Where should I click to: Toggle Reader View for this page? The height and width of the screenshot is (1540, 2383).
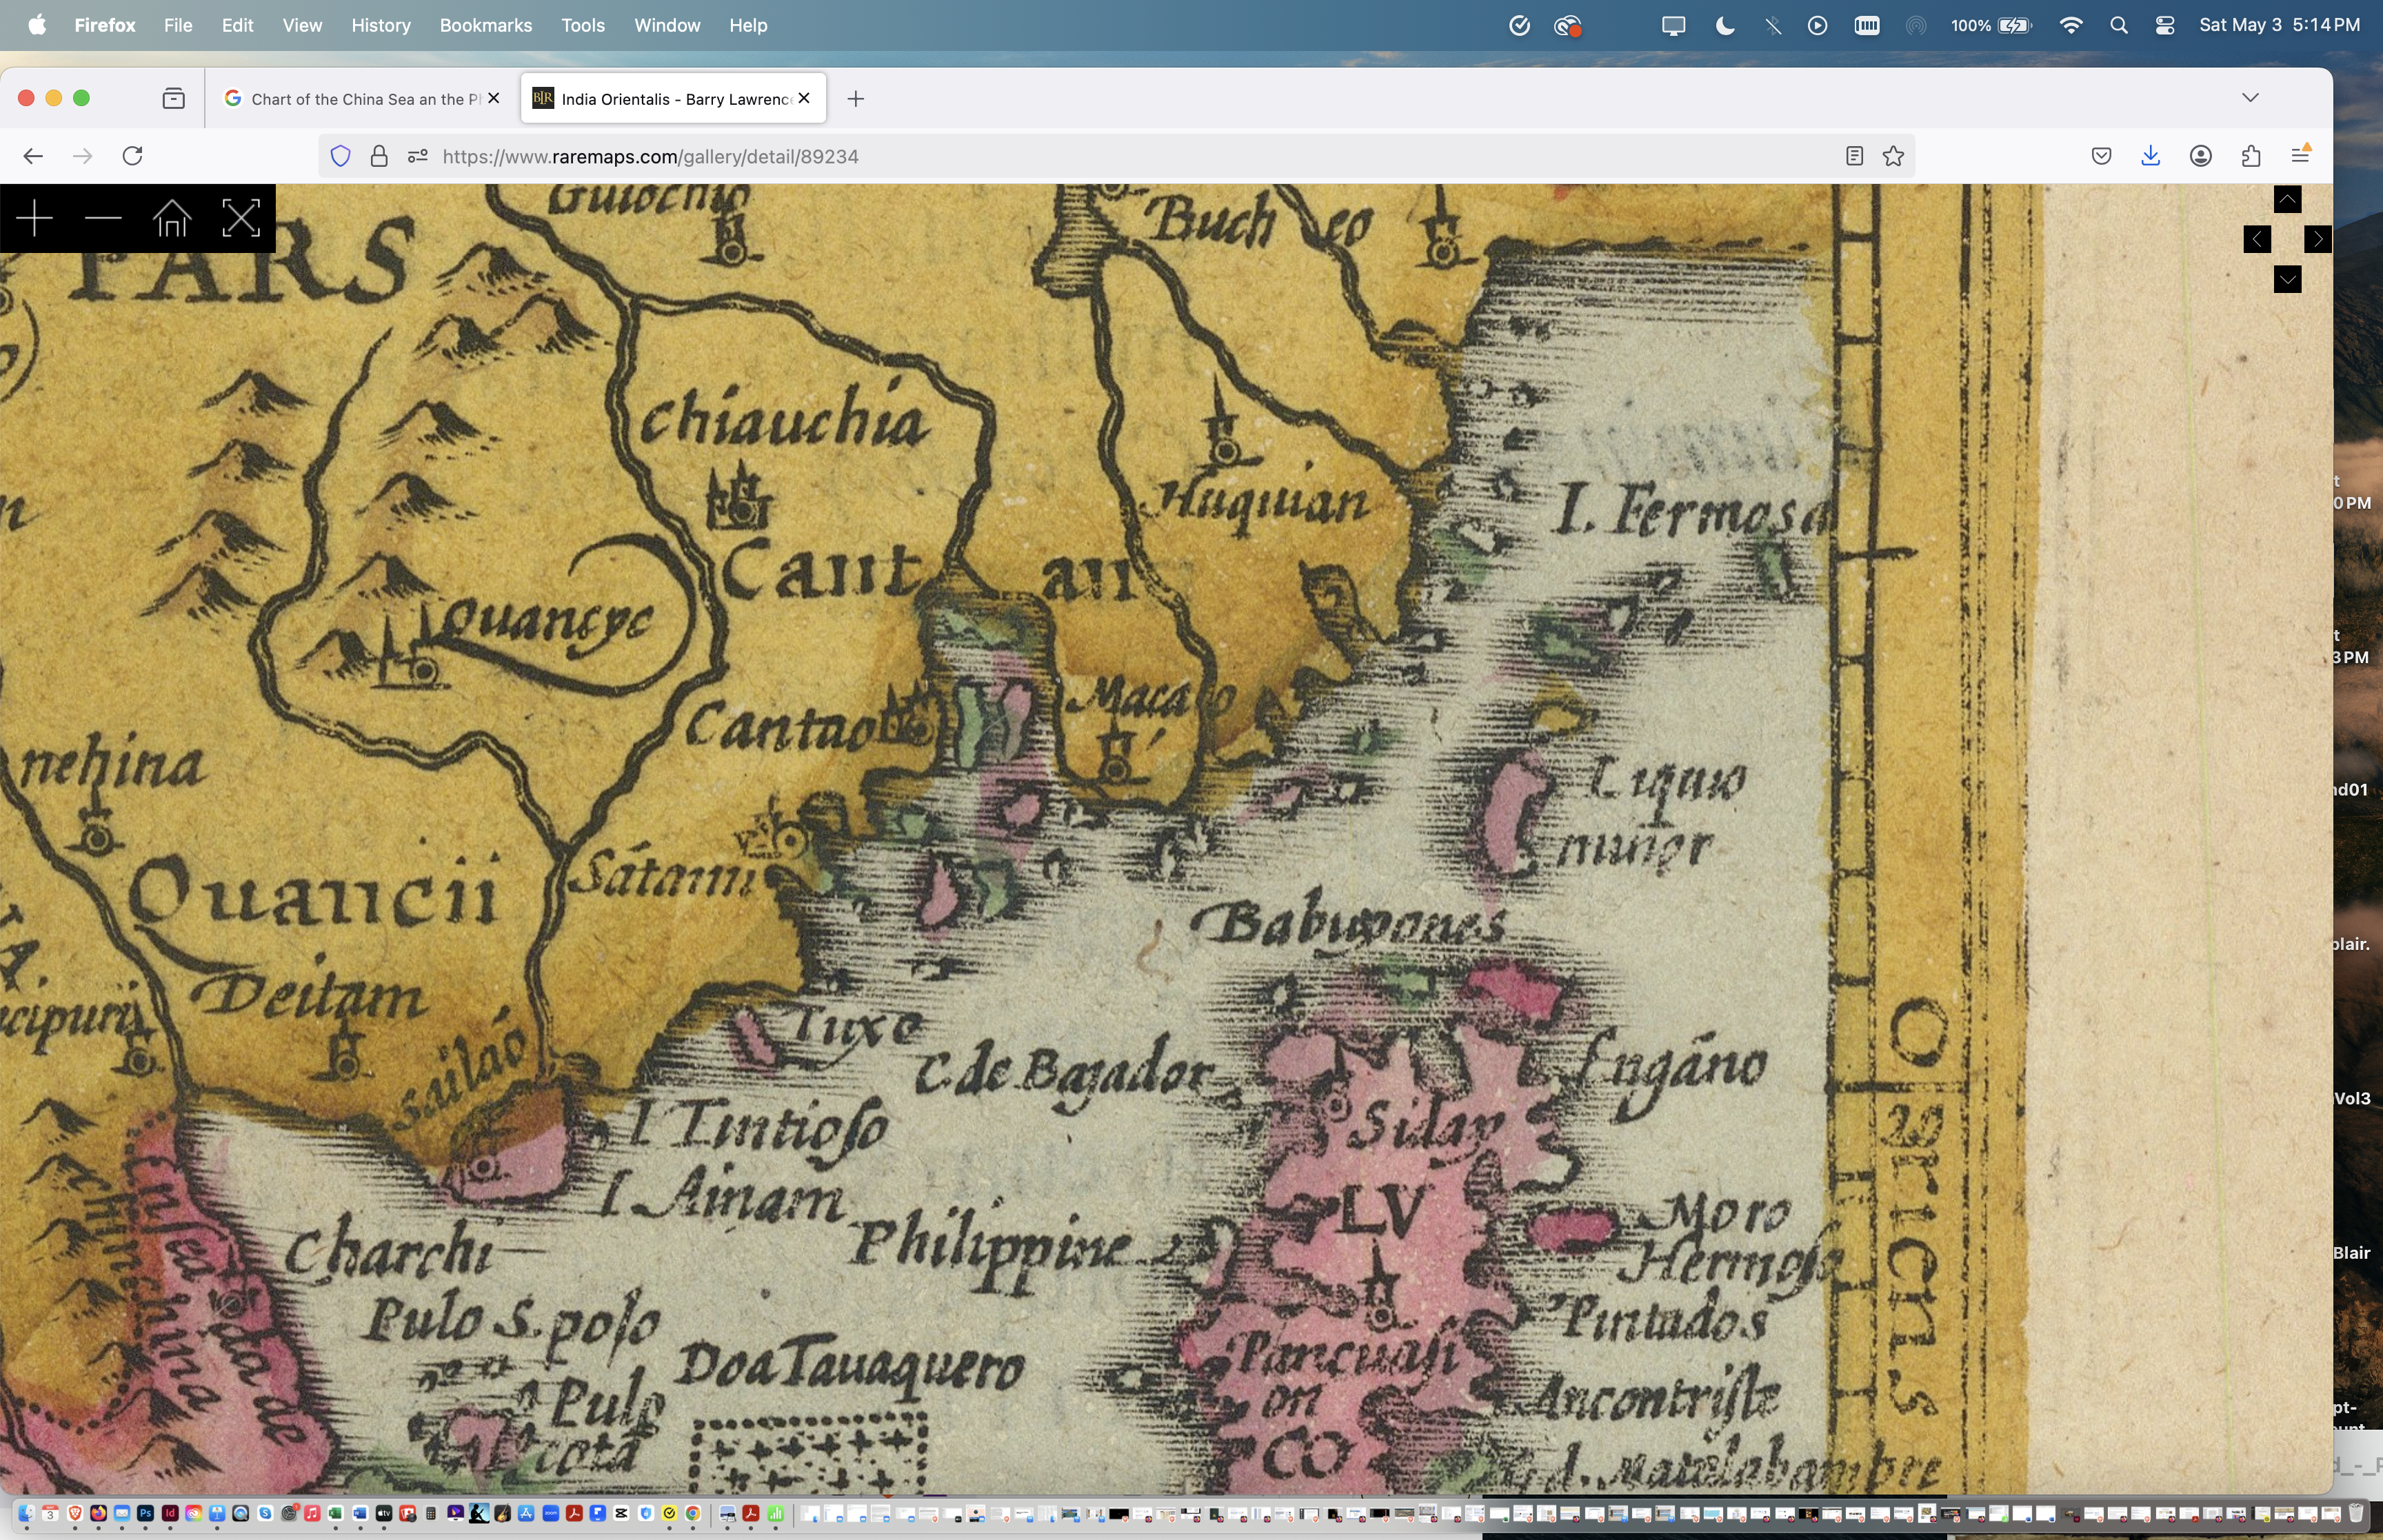tap(1854, 156)
